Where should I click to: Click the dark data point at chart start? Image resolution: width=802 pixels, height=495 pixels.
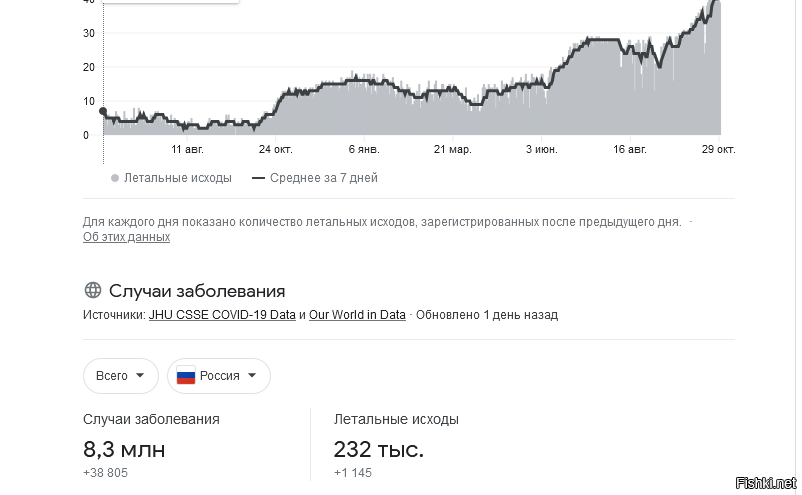pos(103,111)
